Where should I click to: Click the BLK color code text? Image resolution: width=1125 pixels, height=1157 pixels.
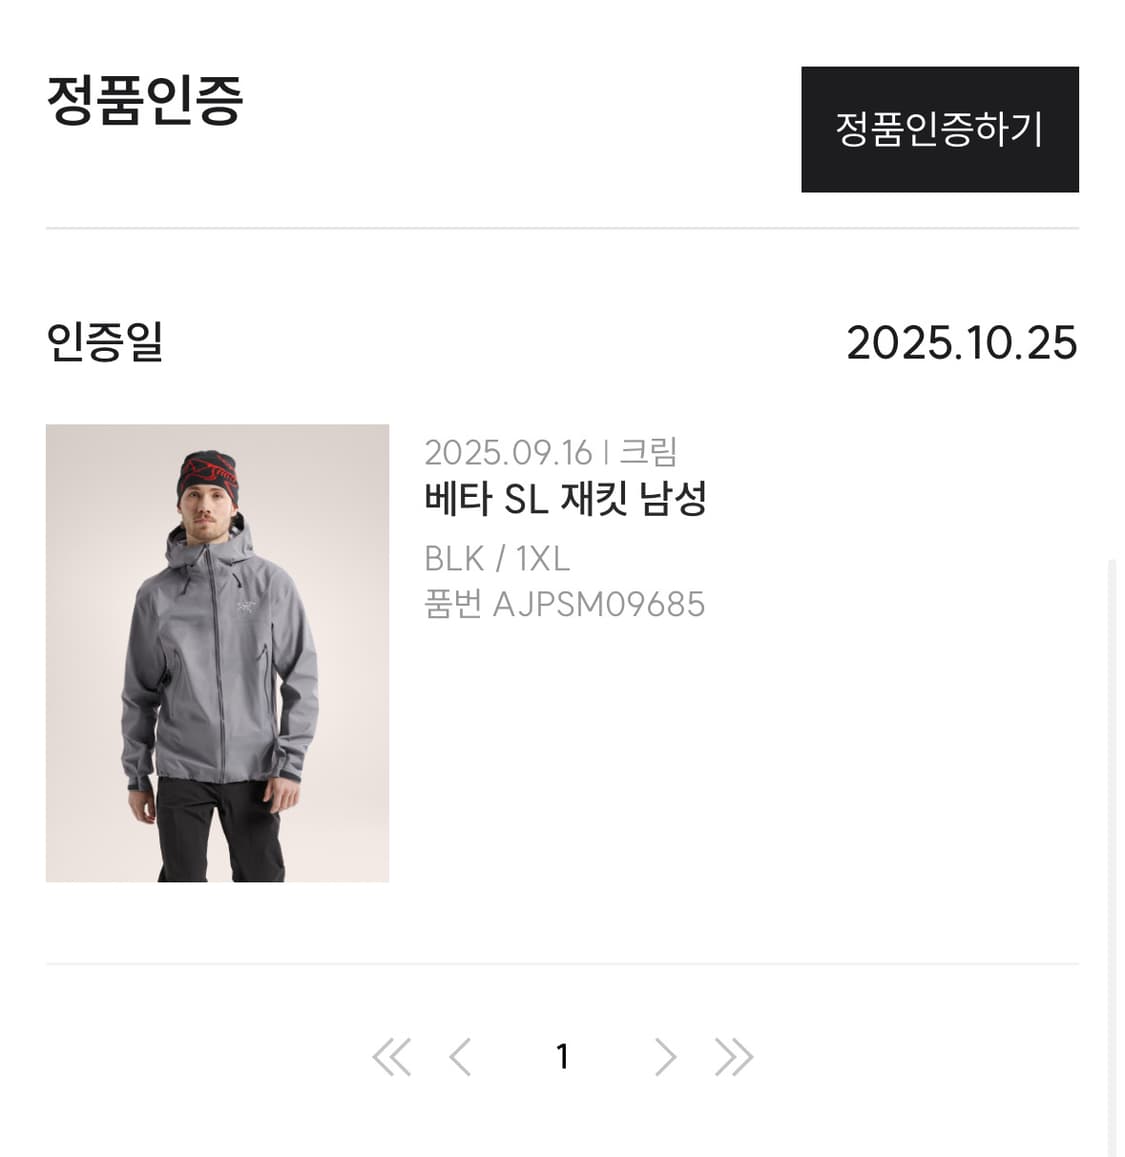[x=454, y=558]
